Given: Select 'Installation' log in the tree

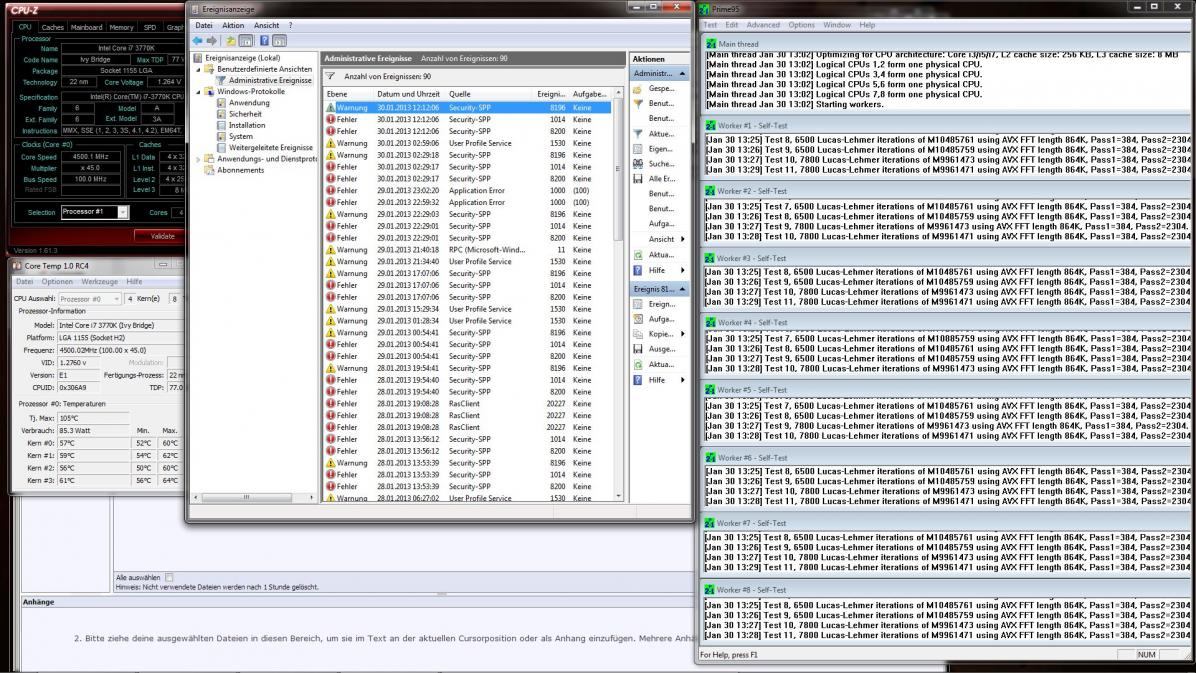Looking at the screenshot, I should [x=247, y=125].
